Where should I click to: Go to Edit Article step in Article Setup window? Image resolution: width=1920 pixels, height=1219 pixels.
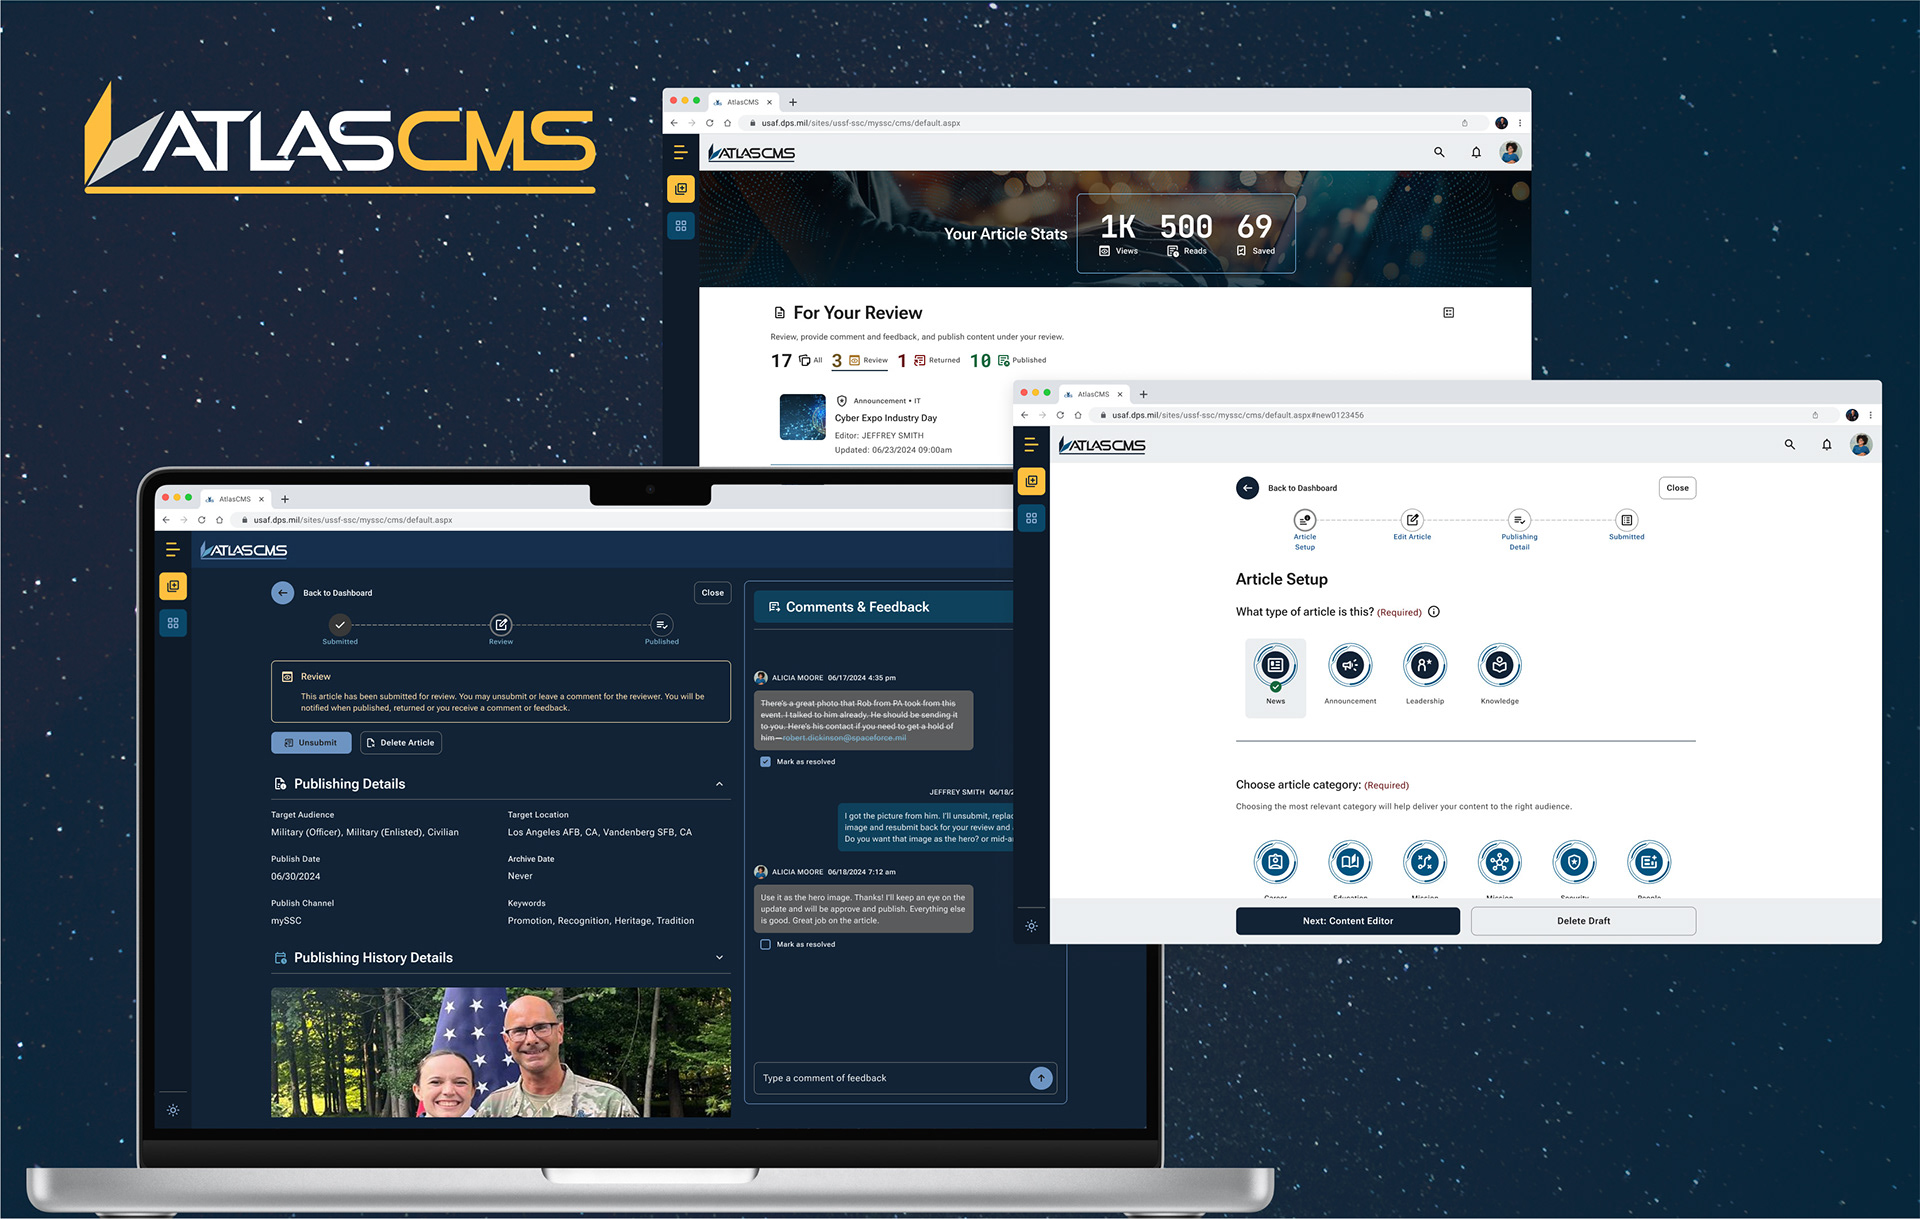coord(1412,525)
